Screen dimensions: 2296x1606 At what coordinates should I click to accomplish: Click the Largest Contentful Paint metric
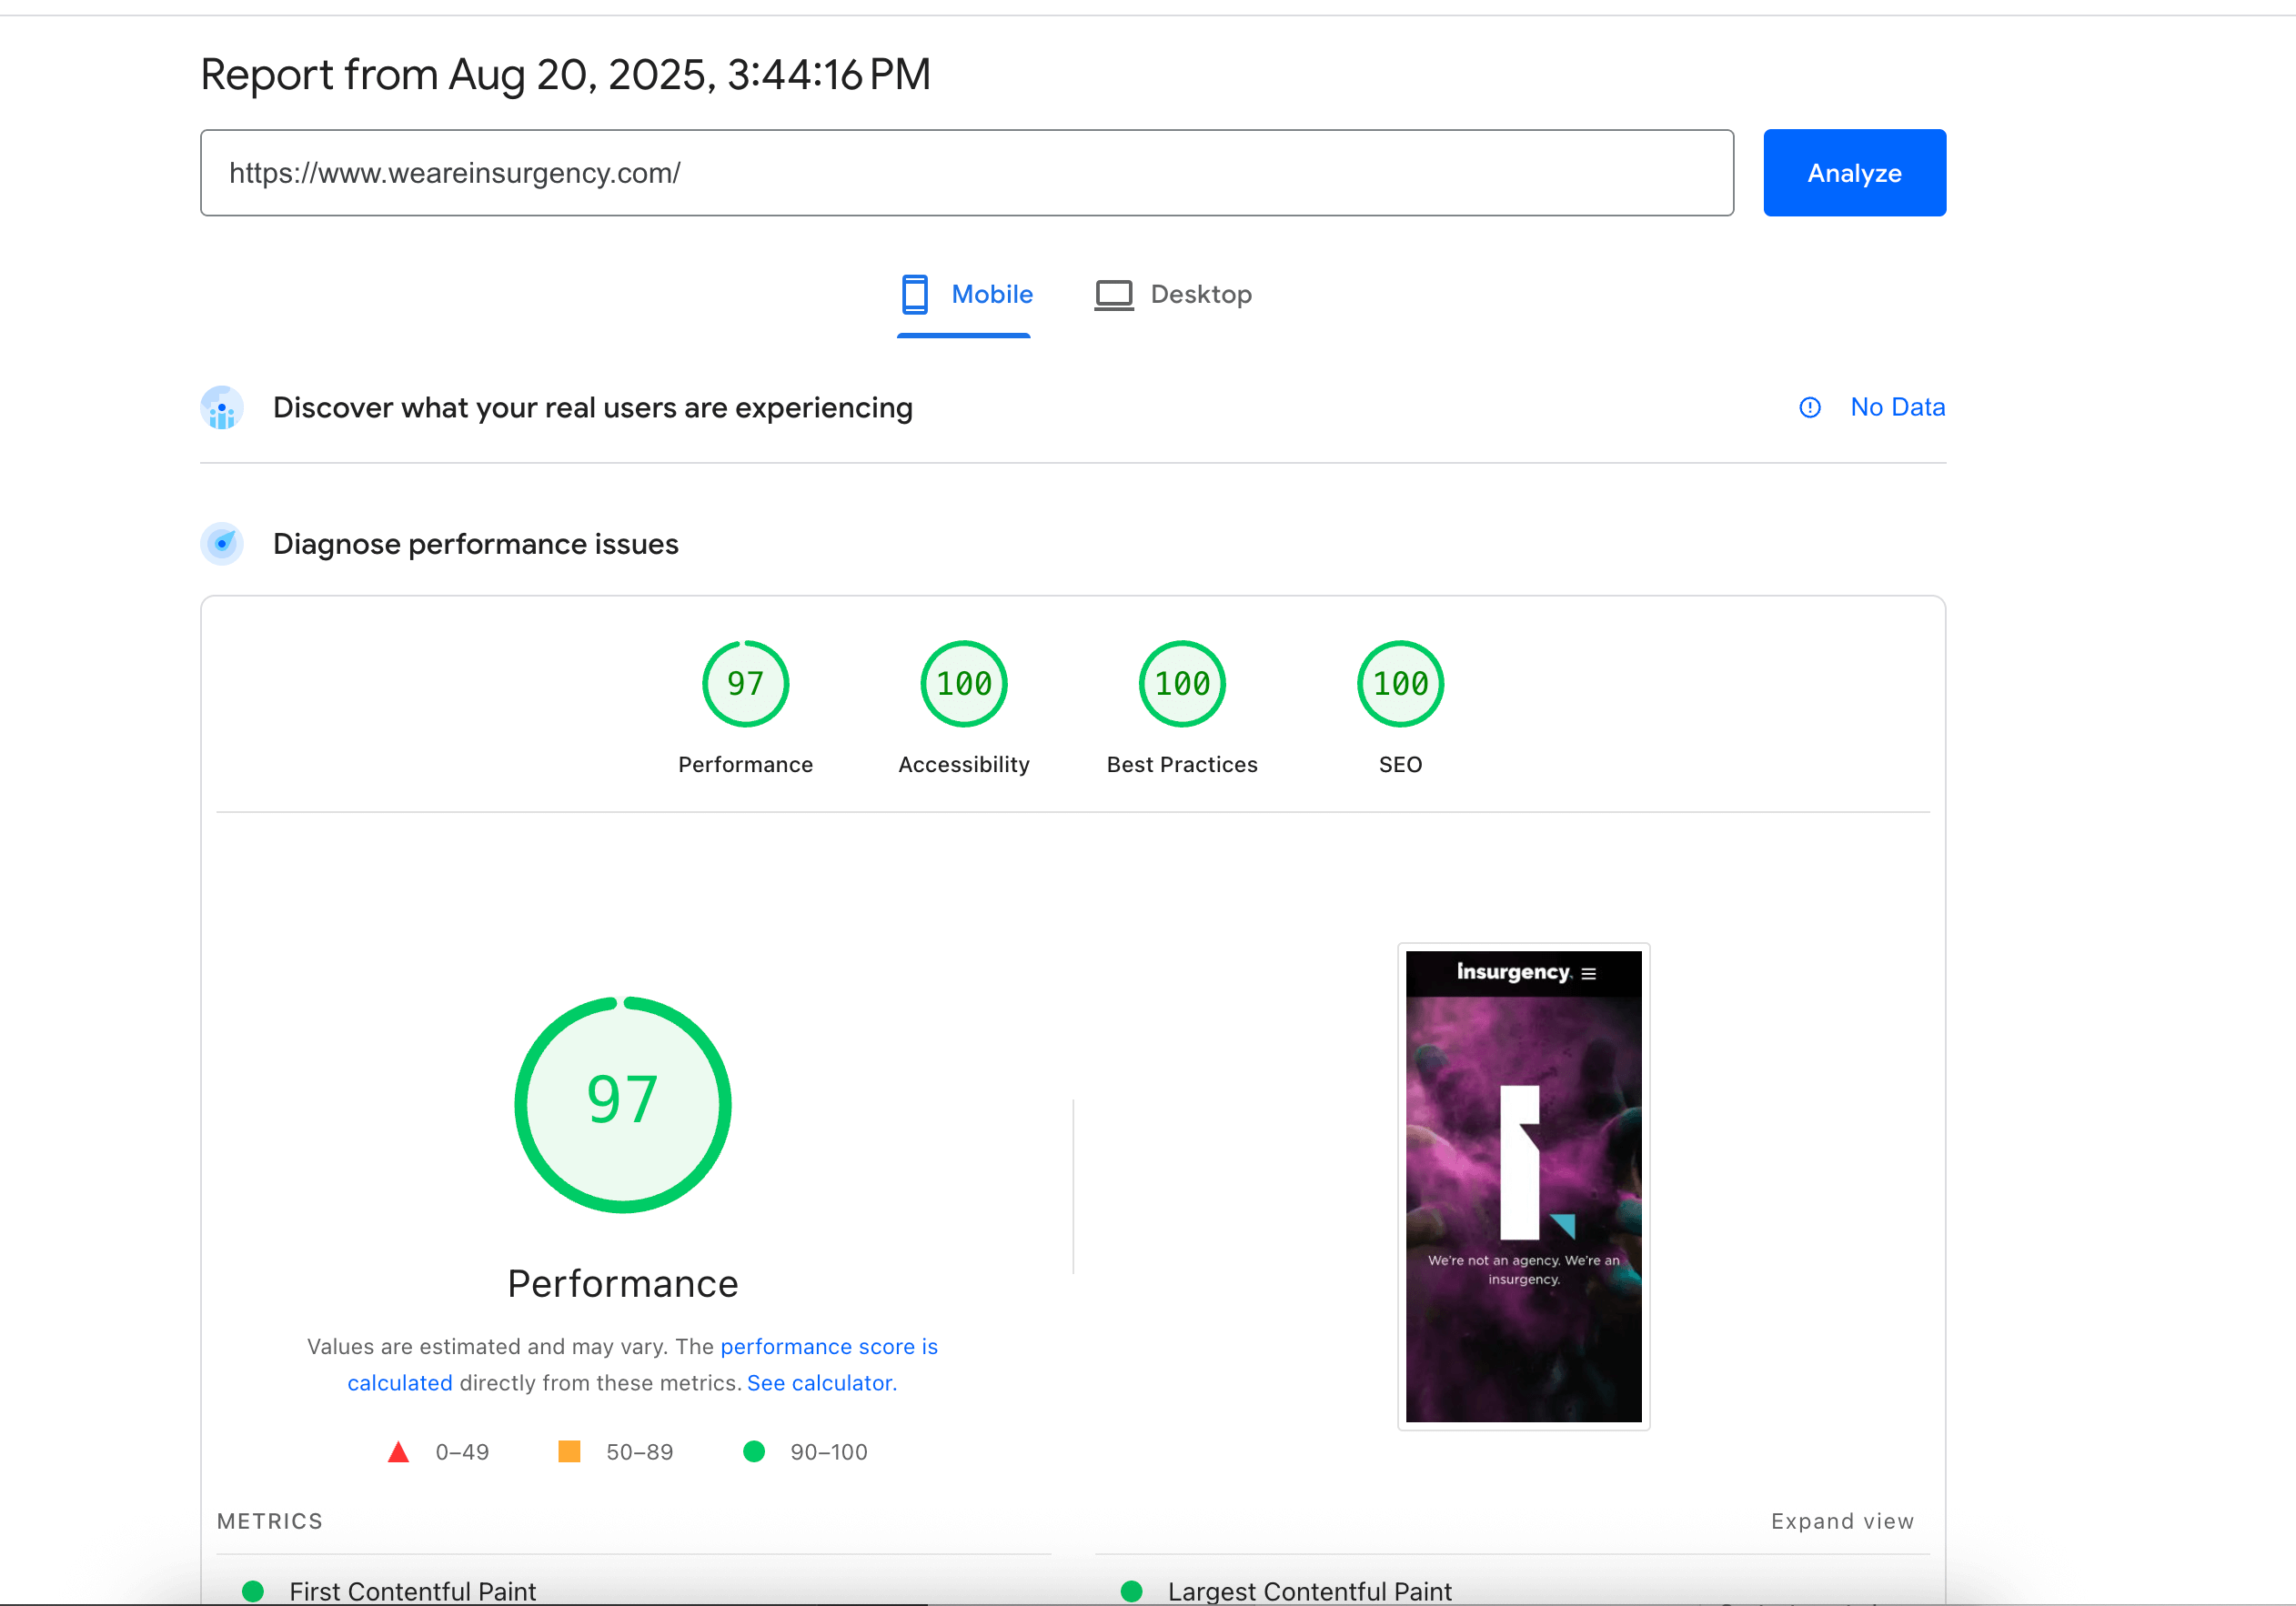coord(1309,1590)
